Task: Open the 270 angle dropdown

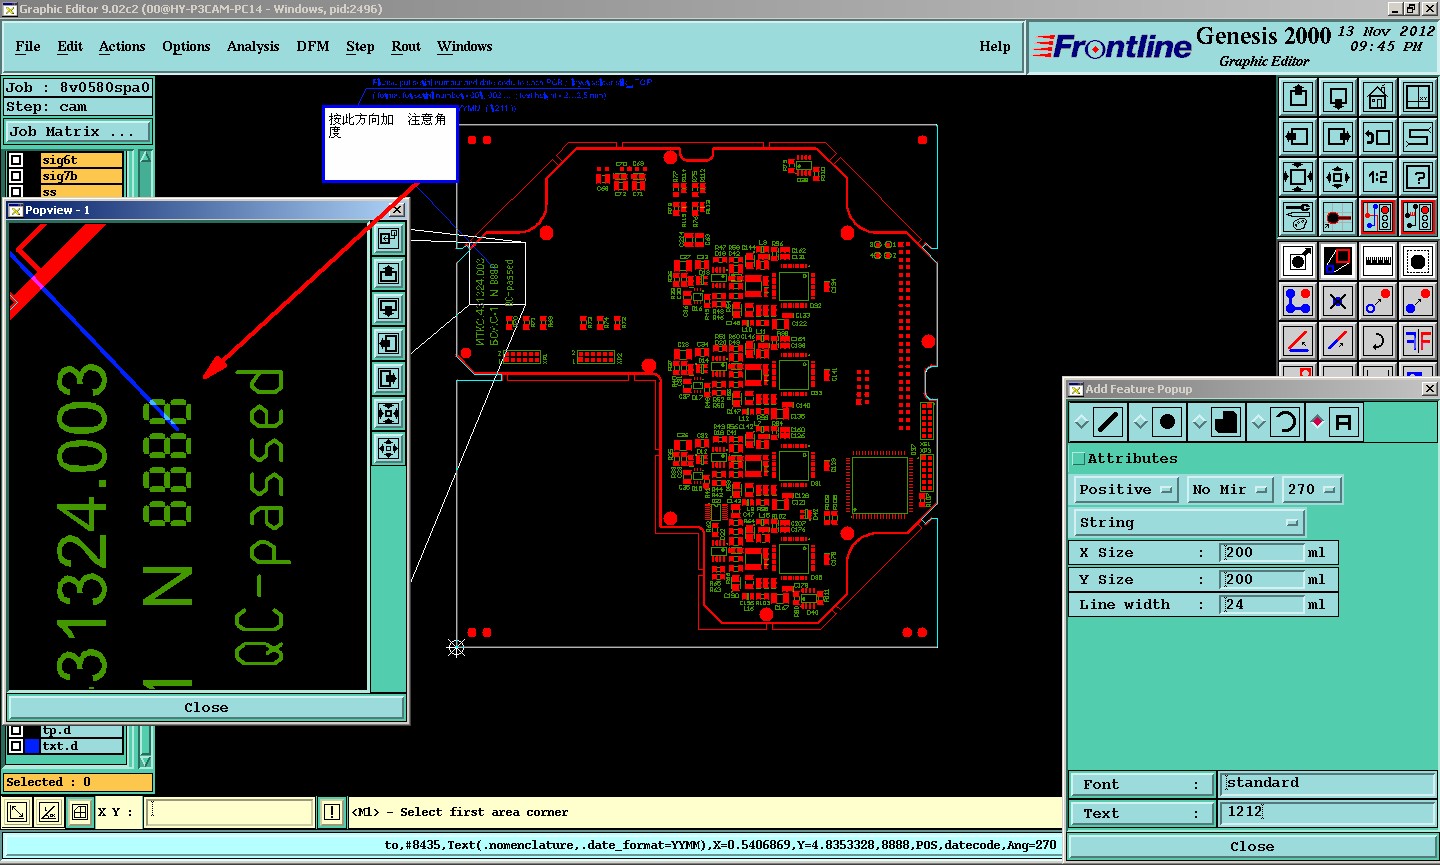Action: click(1312, 490)
